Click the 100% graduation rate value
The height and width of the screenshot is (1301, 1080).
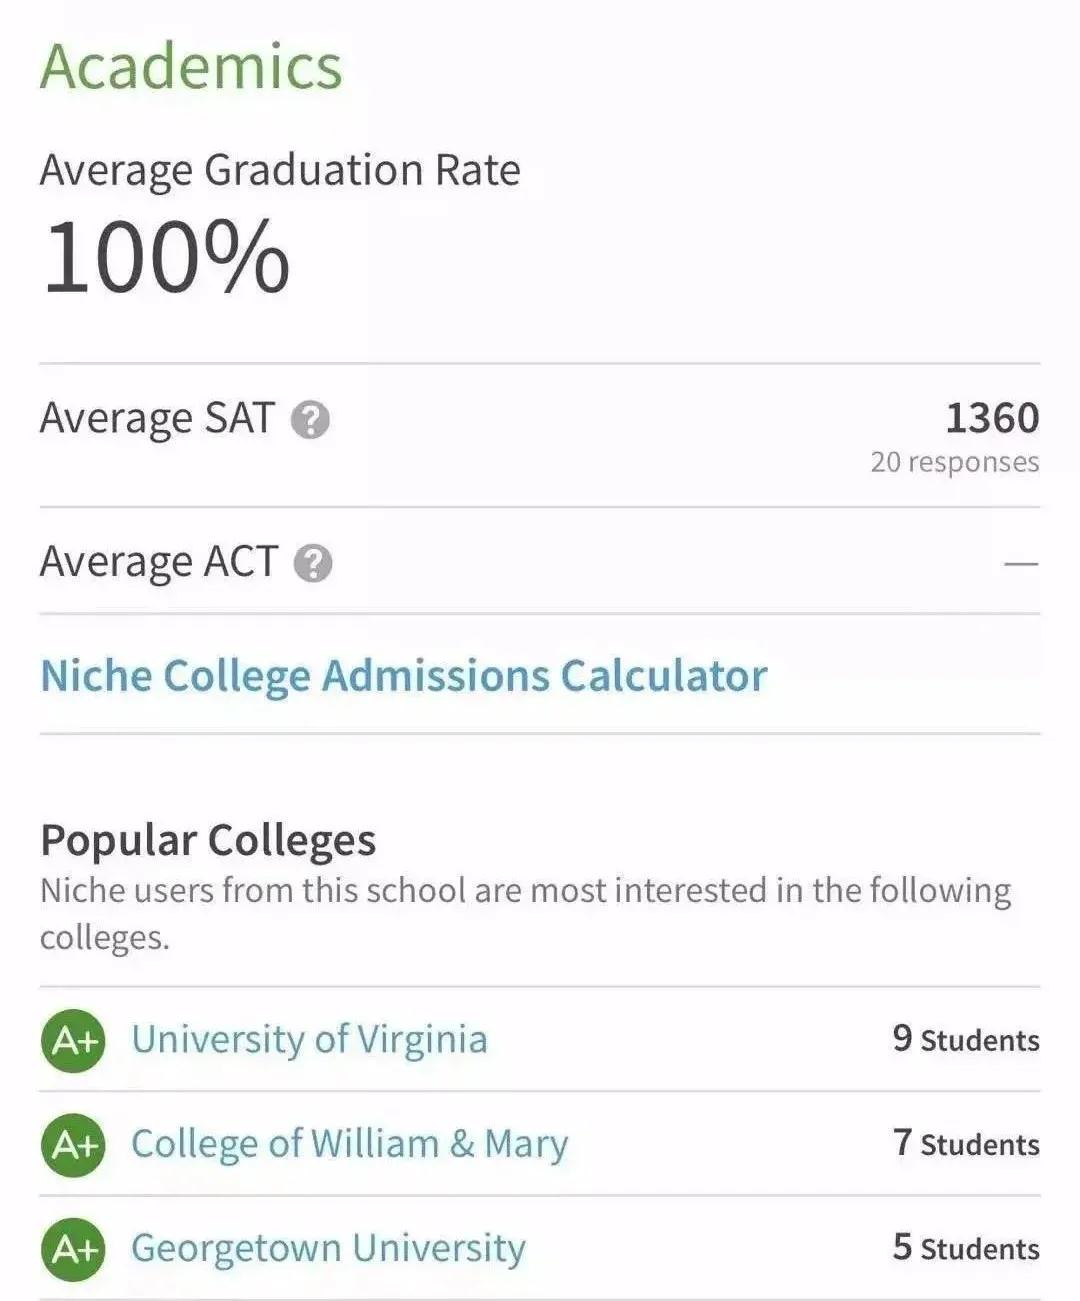pos(166,258)
